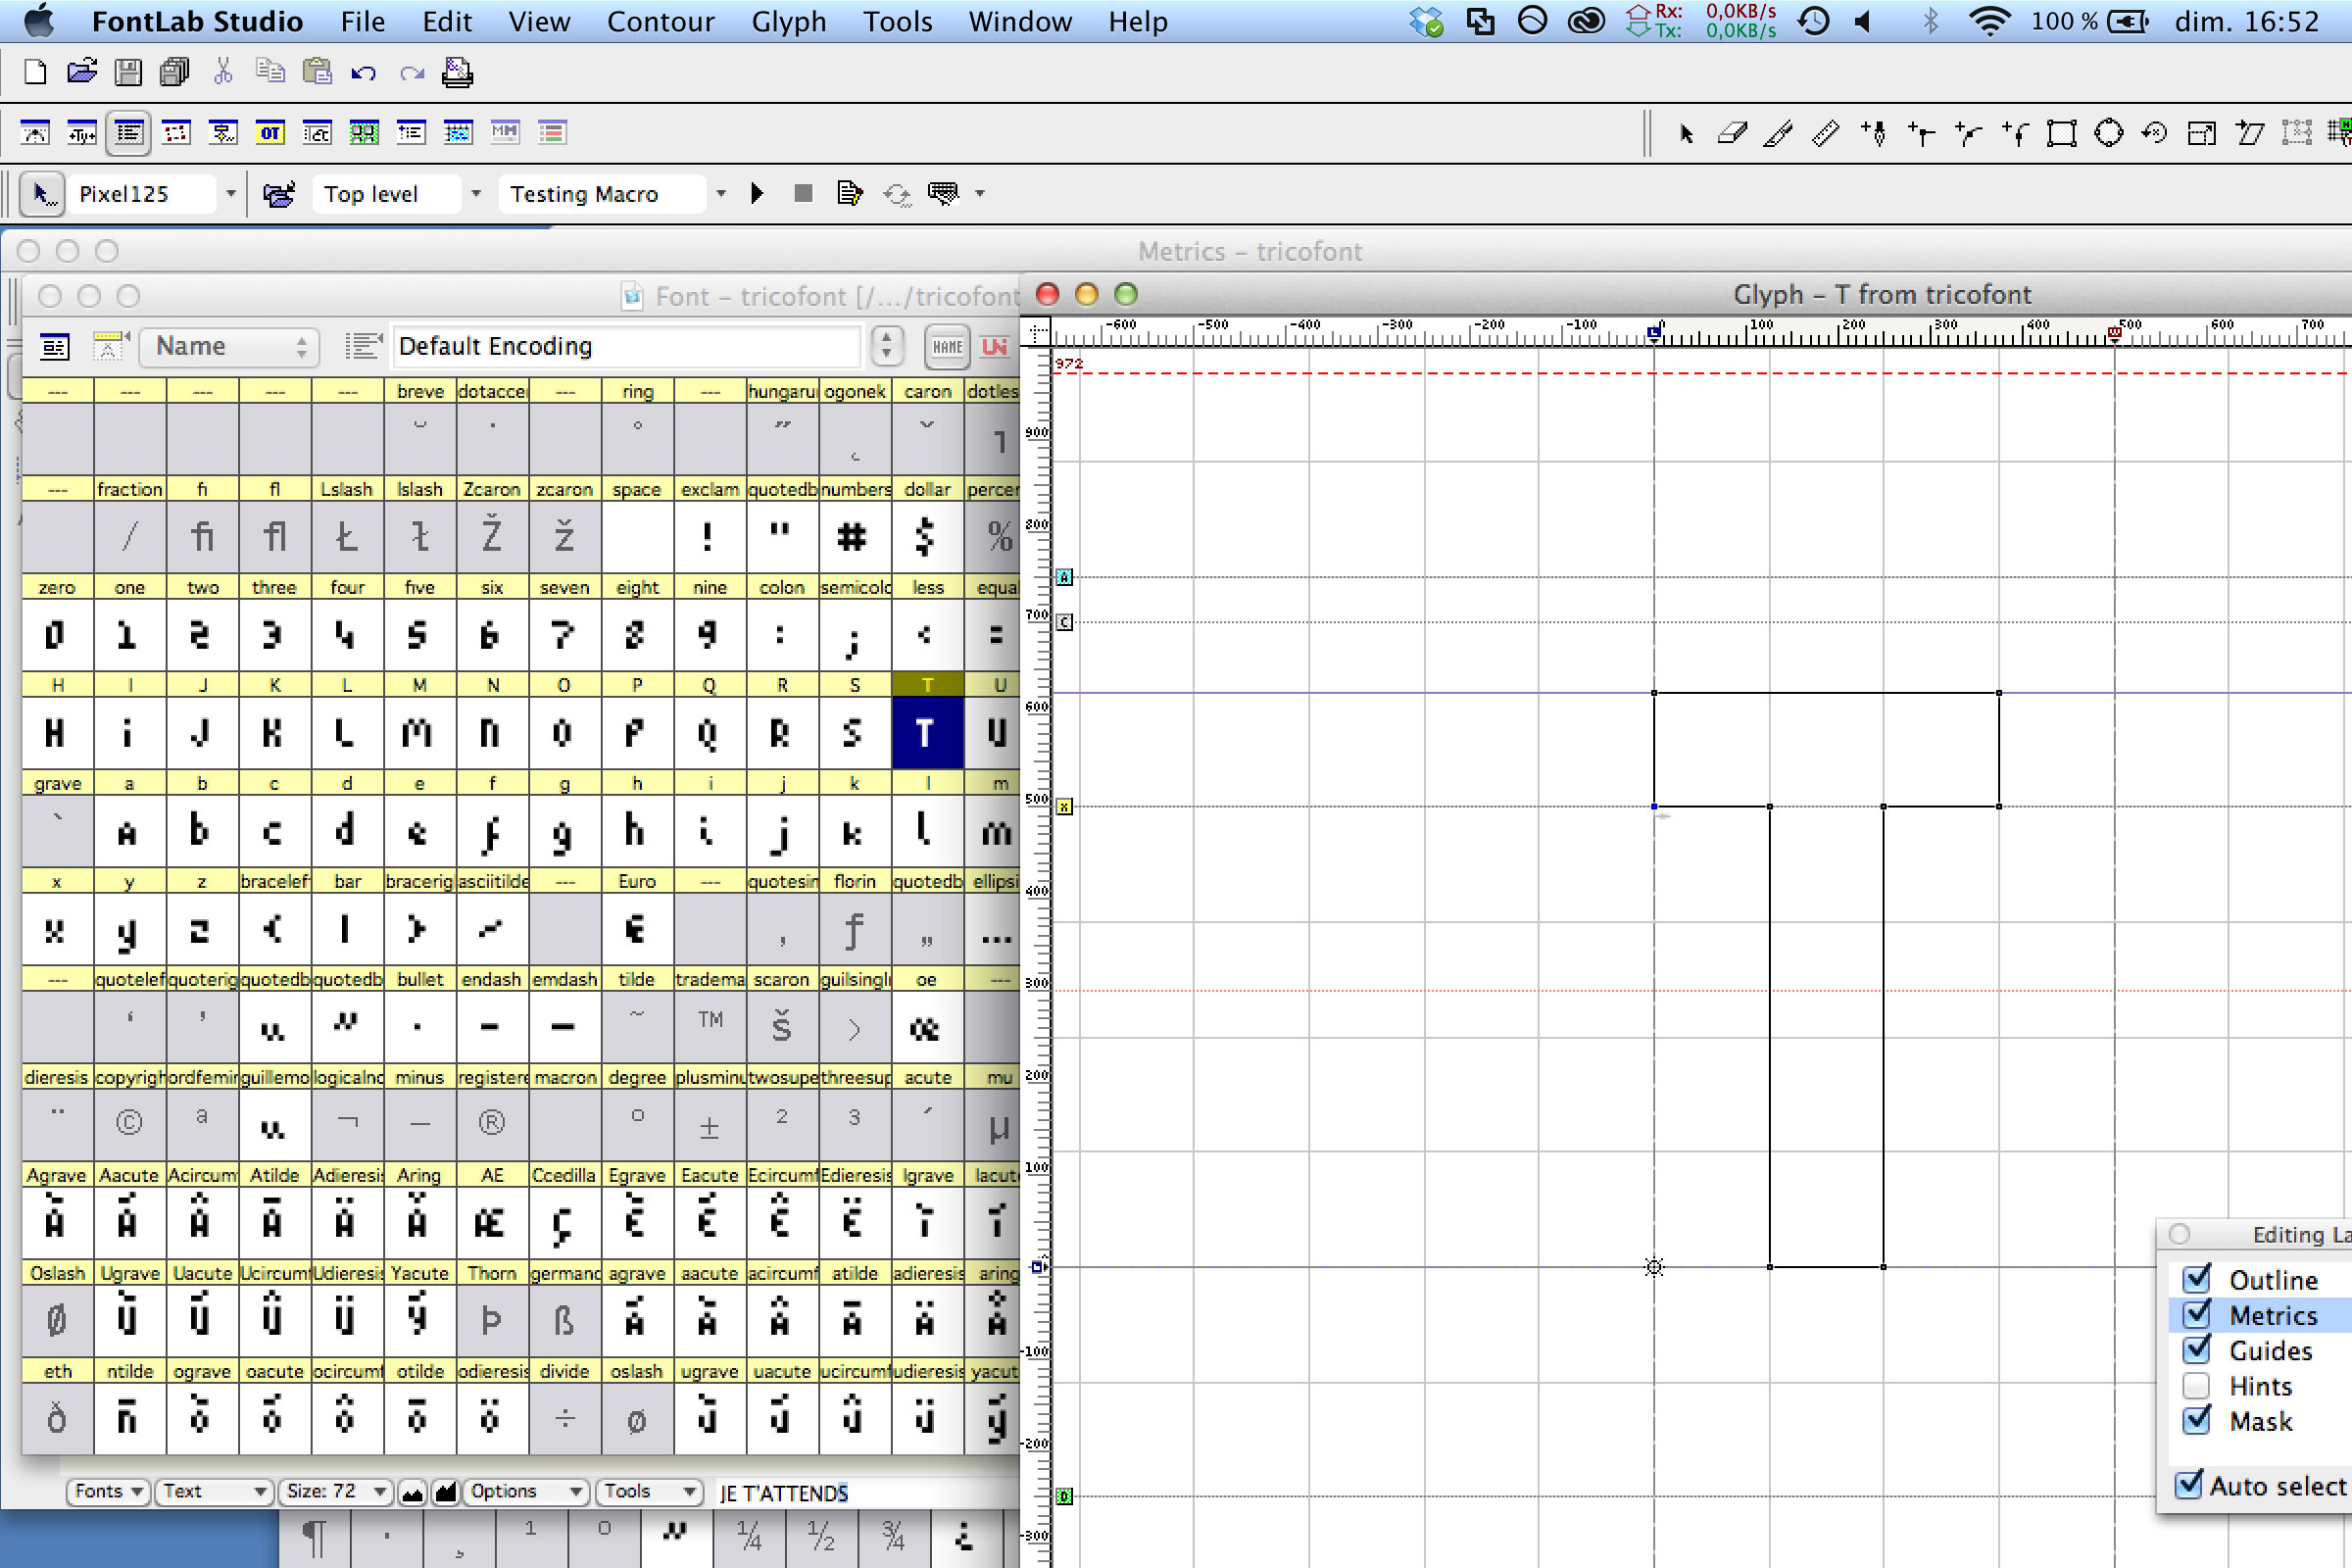Toggle the Guides layer checkbox
This screenshot has height=1568, width=2352.
(2197, 1350)
